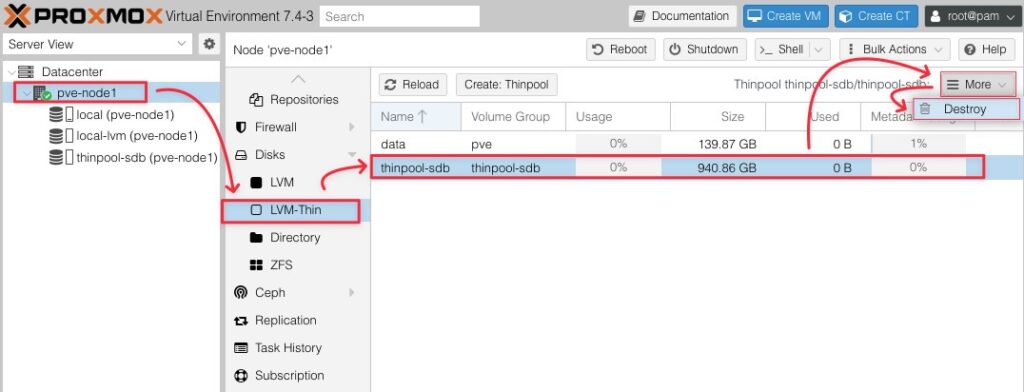Viewport: 1024px width, 392px height.
Task: Click the Create: Thinpool button
Action: (x=506, y=84)
